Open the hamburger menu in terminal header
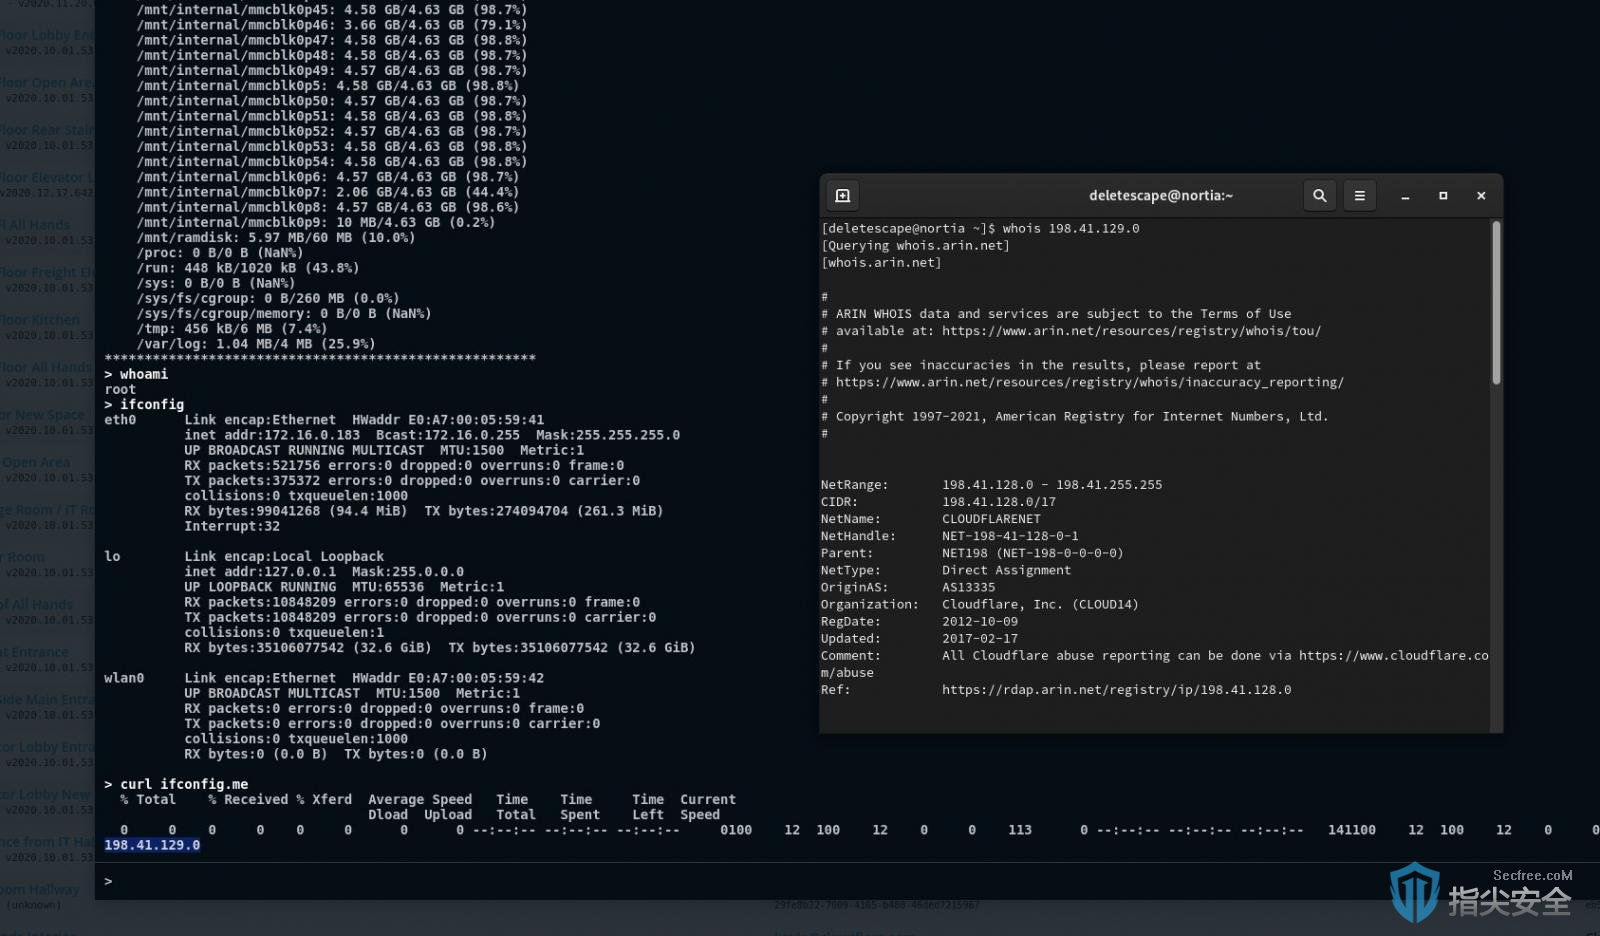Image resolution: width=1600 pixels, height=936 pixels. click(1359, 196)
